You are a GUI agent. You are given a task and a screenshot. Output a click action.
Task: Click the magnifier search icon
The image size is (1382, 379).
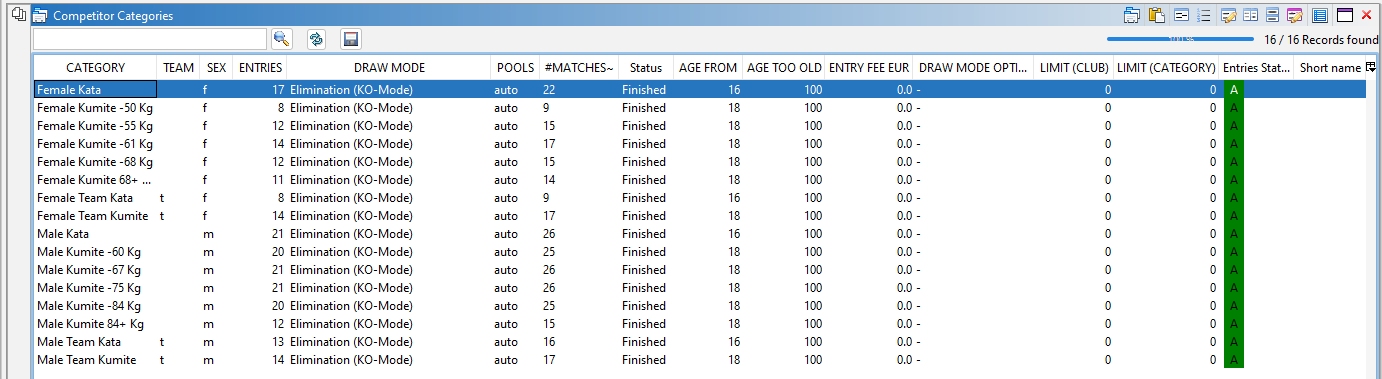(x=281, y=39)
